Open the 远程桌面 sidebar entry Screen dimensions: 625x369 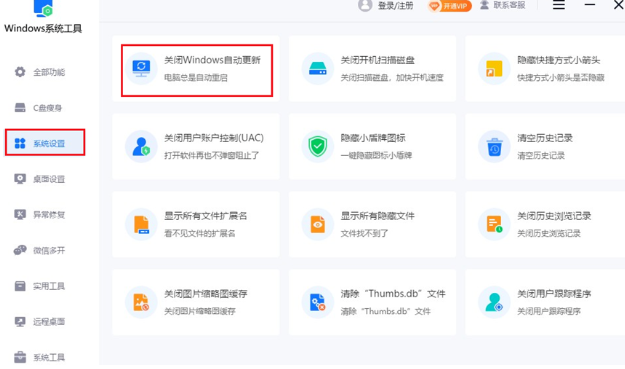[x=39, y=322]
